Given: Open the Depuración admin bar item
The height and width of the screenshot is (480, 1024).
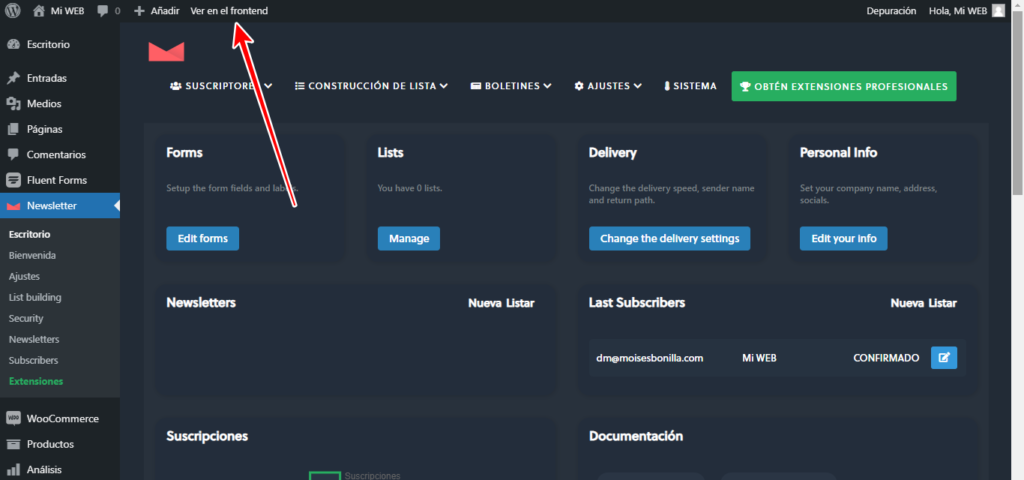Looking at the screenshot, I should point(891,11).
